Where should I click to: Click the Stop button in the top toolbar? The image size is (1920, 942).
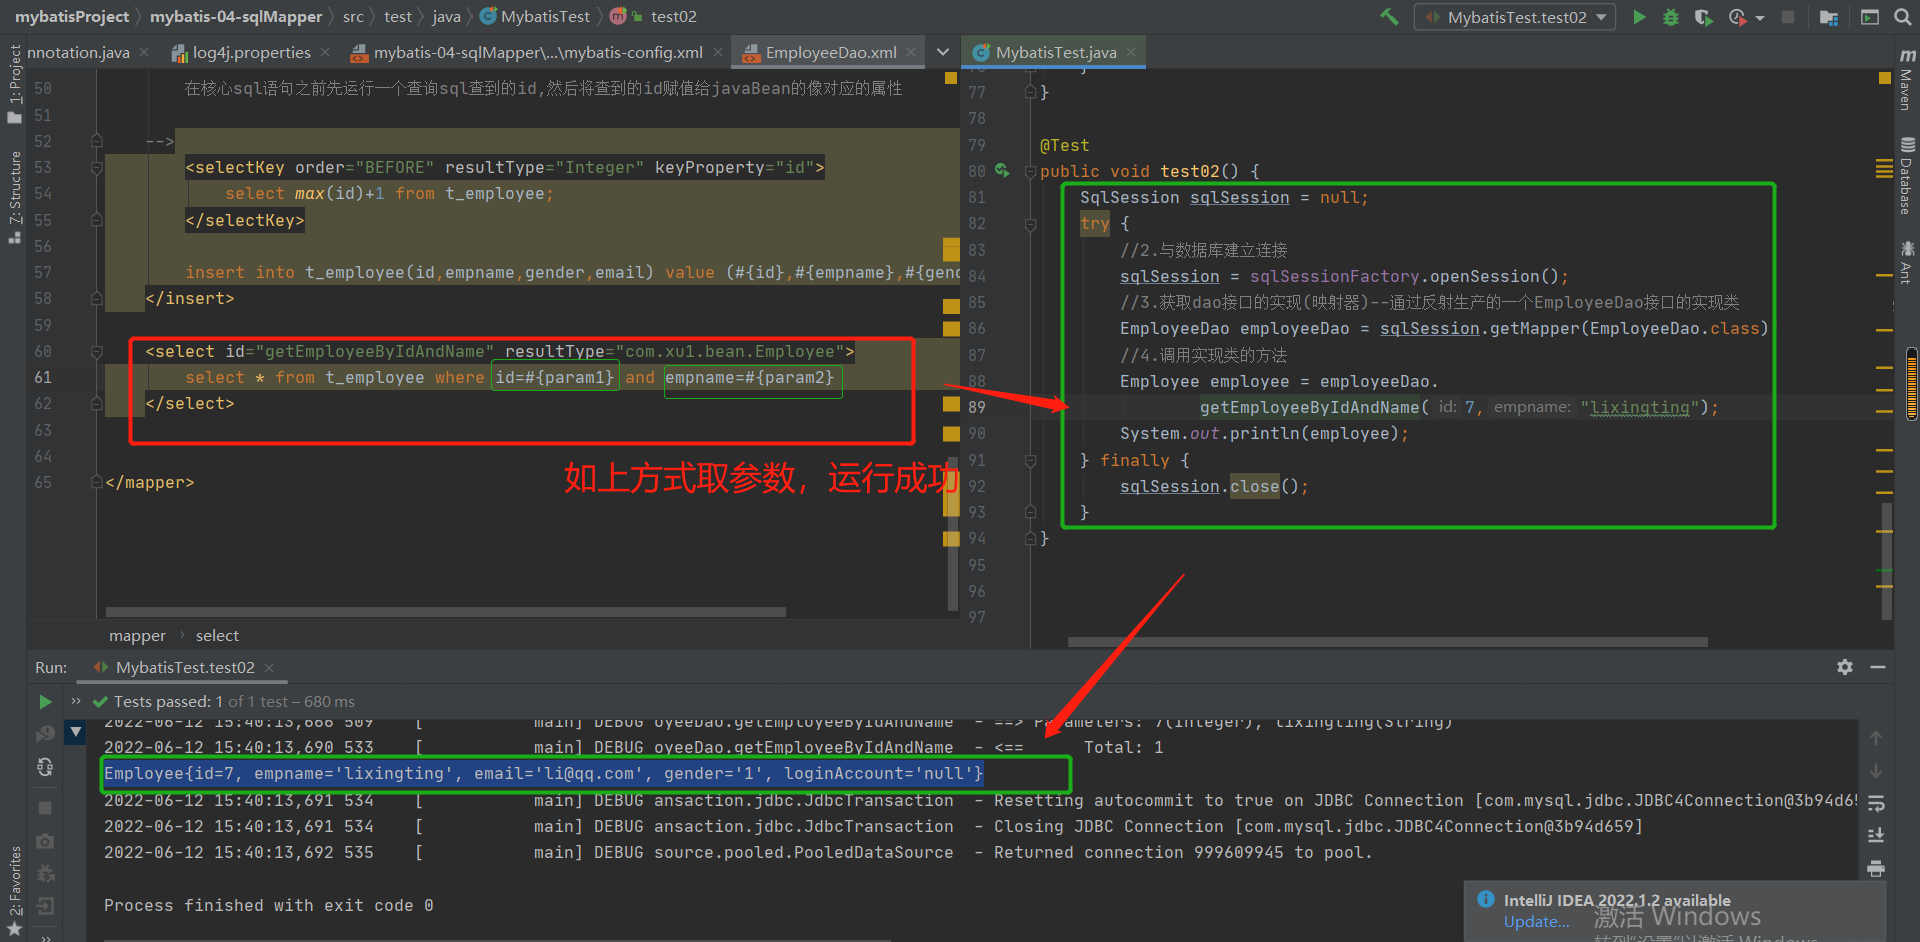point(1788,17)
